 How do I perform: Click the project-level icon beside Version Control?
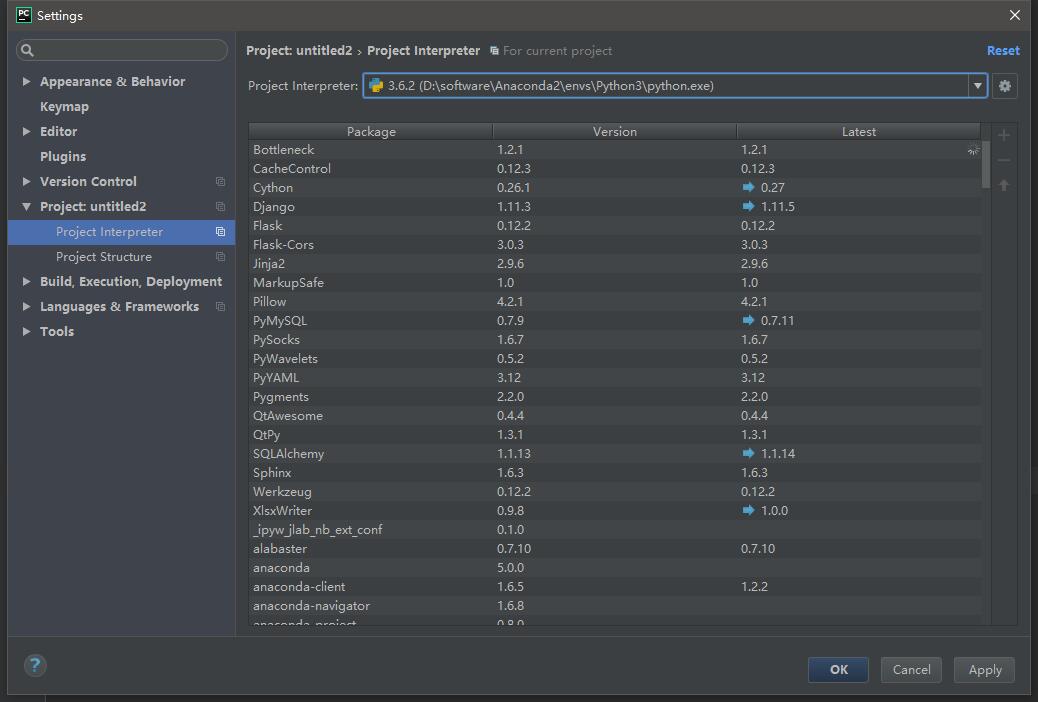tap(220, 181)
